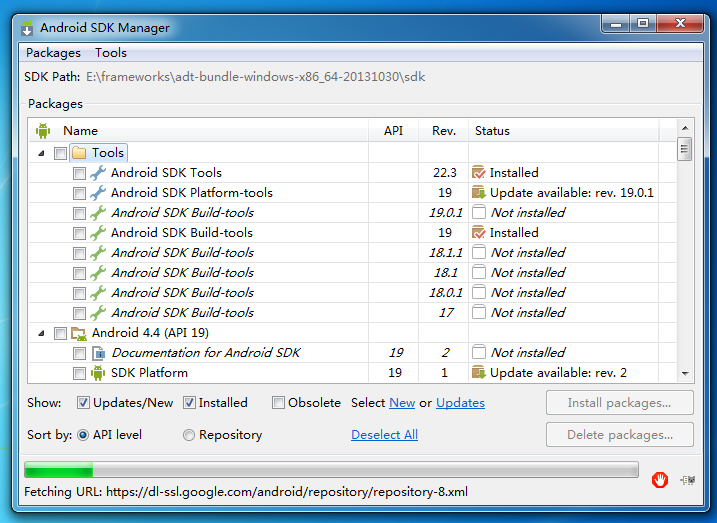This screenshot has width=717, height=523.
Task: Open the SDK Manager log window icon
Action: [688, 480]
